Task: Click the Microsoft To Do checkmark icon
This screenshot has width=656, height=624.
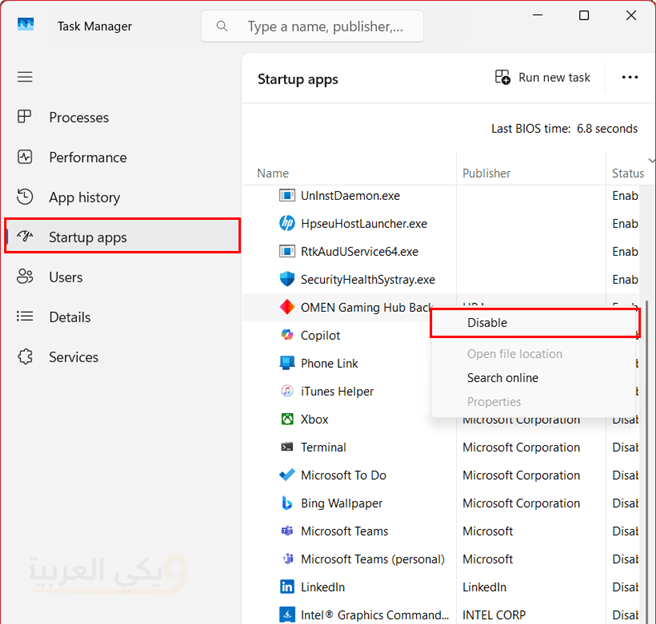Action: coord(287,475)
